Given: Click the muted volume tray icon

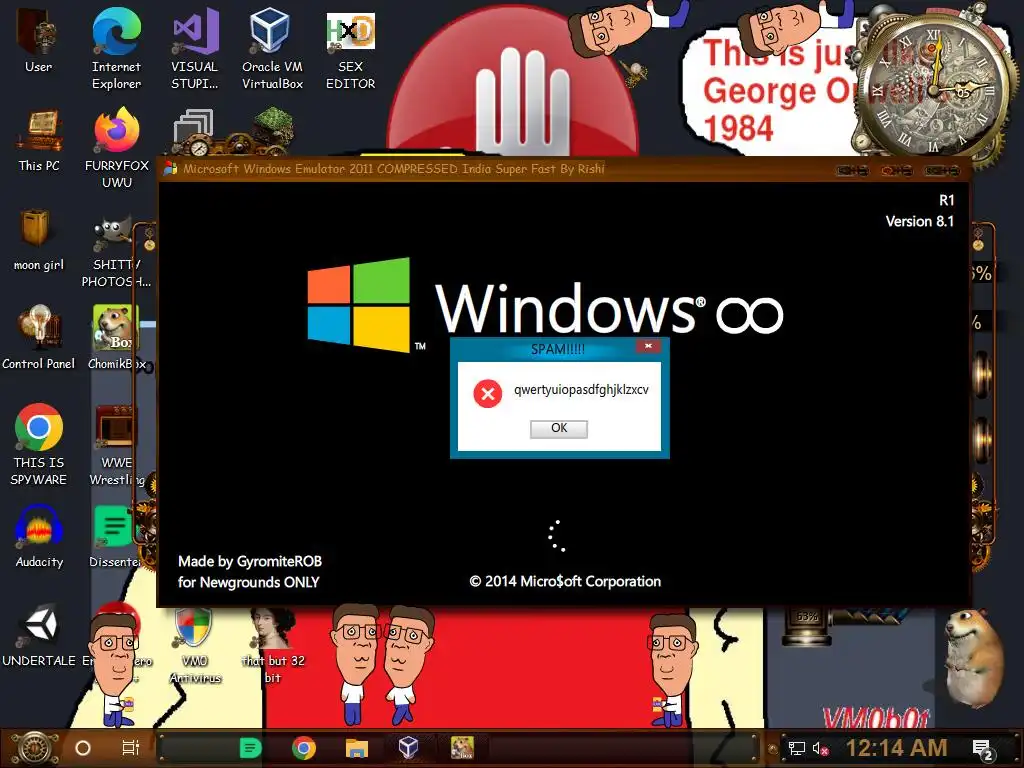Looking at the screenshot, I should (x=820, y=748).
